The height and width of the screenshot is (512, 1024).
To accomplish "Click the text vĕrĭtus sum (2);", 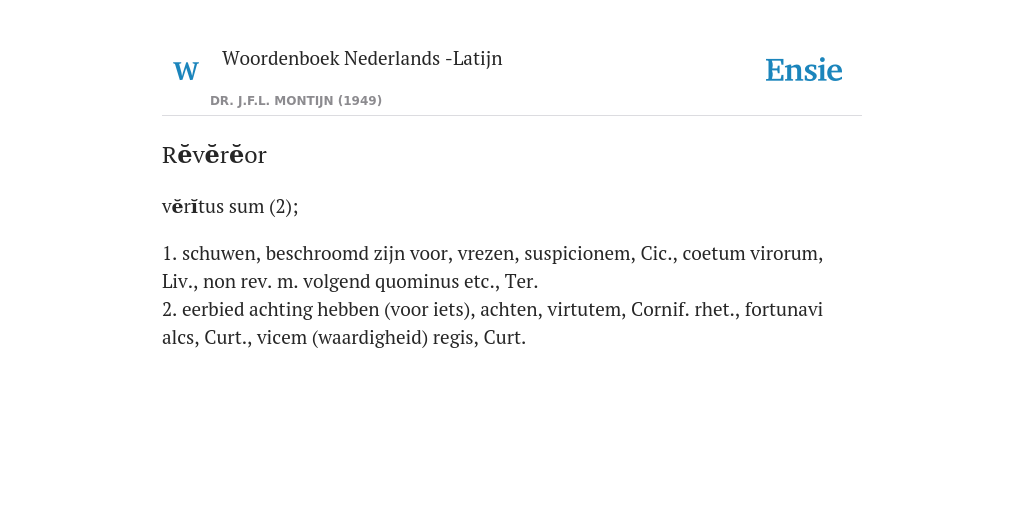I will point(230,206).
